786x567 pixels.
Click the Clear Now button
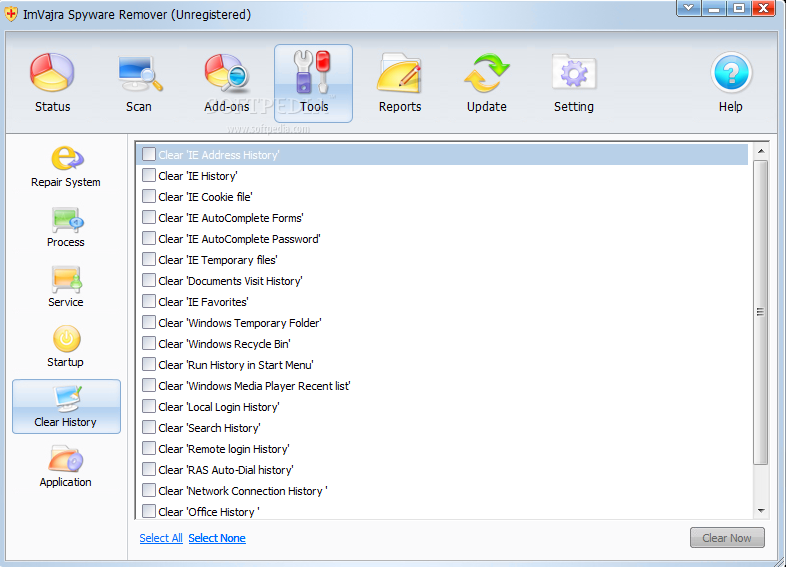pos(727,537)
